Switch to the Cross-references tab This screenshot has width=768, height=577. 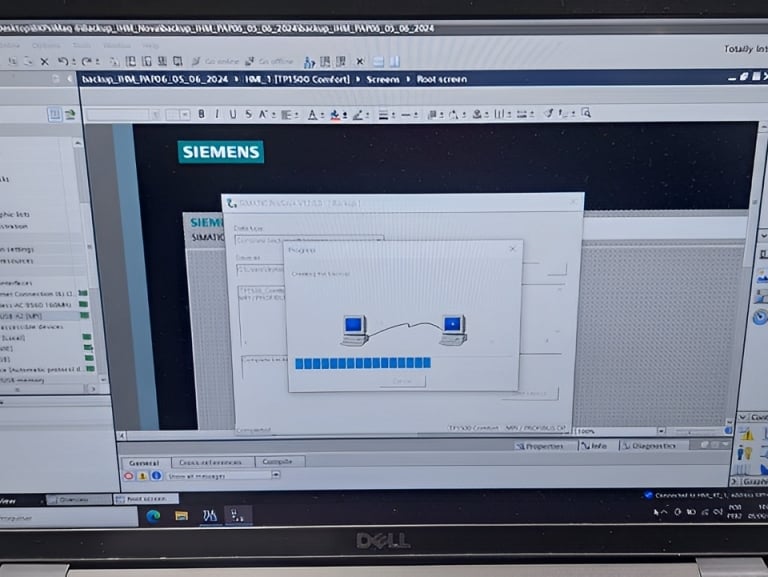[211, 462]
